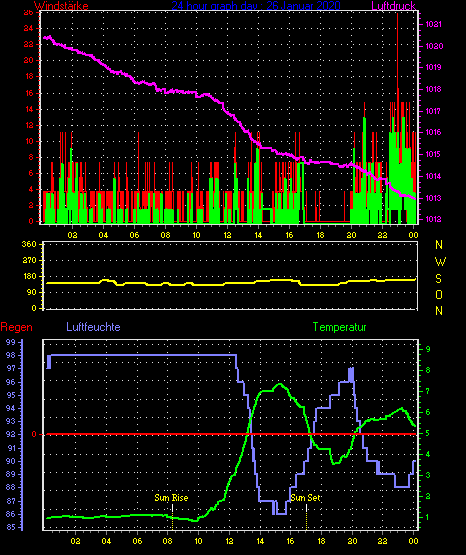
Task: Click the 1012 pressure axis value
Action: [x=433, y=219]
